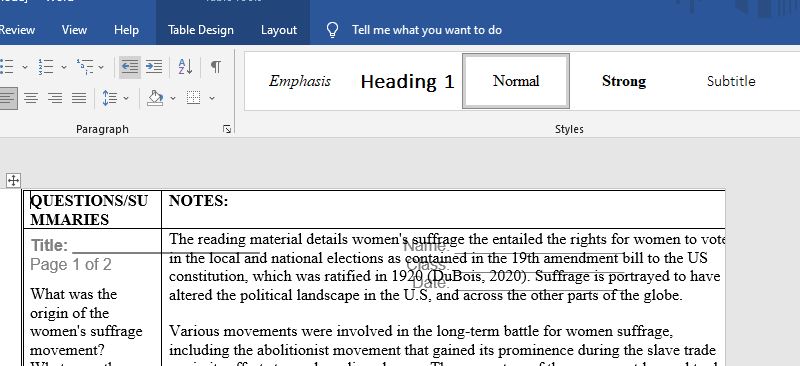Open Paragraph settings dialog launcher

[x=227, y=130]
